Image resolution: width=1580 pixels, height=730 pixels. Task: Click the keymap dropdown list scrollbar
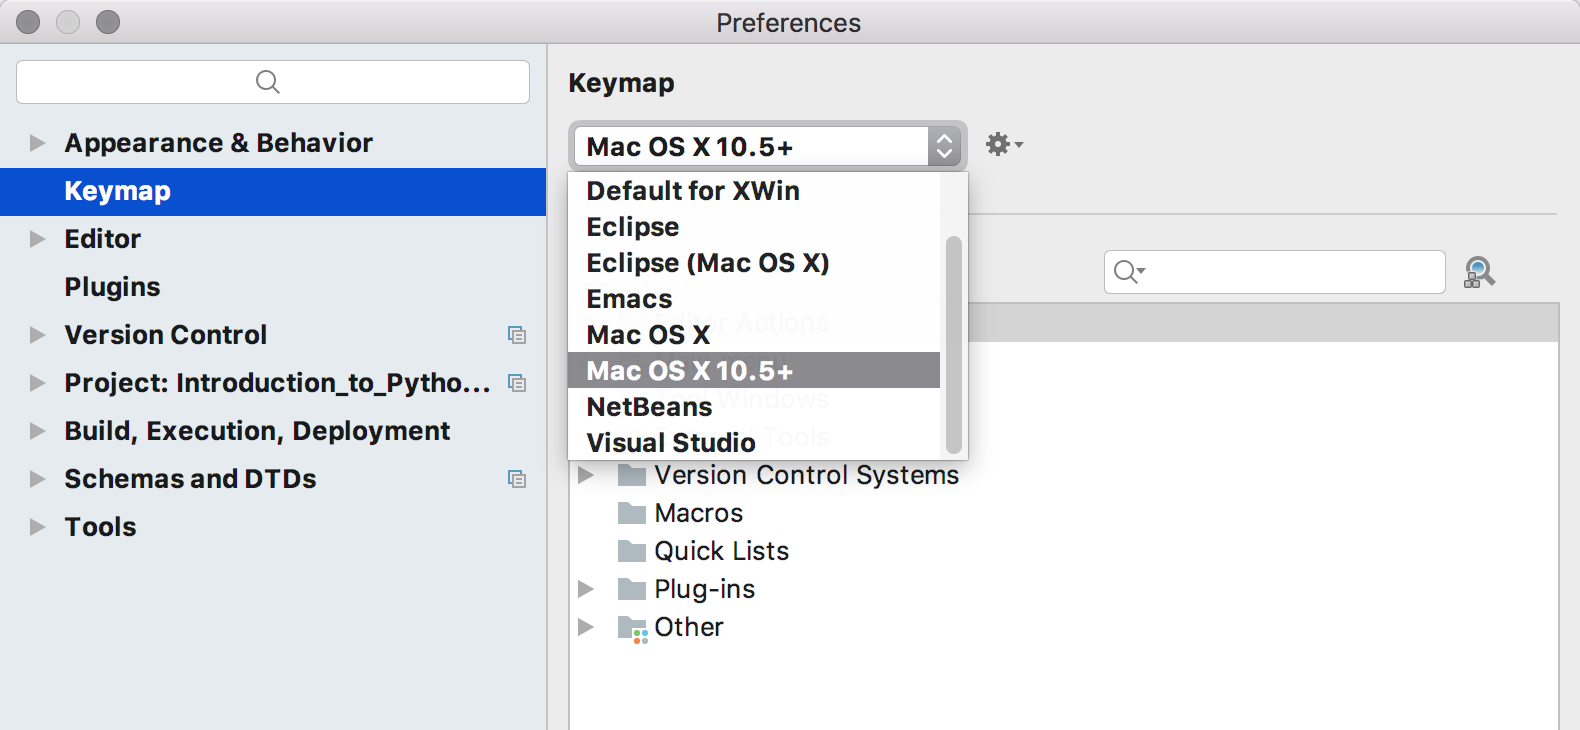coord(953,345)
